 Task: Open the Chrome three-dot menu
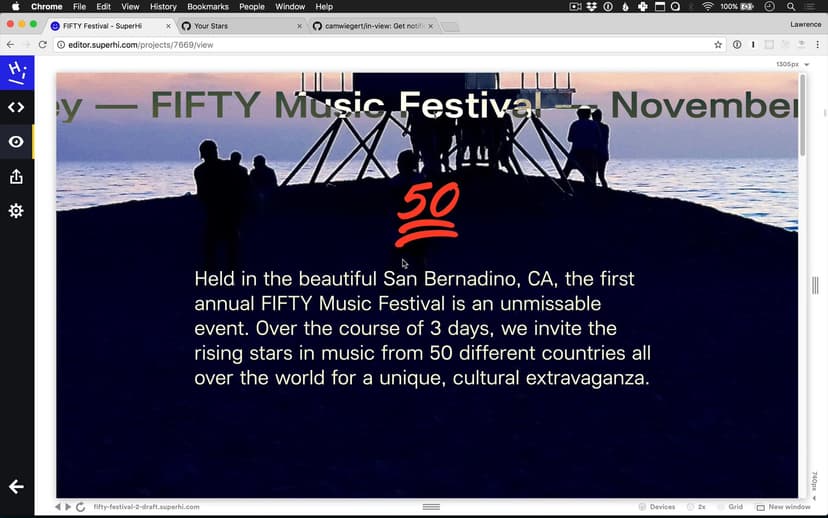817,45
